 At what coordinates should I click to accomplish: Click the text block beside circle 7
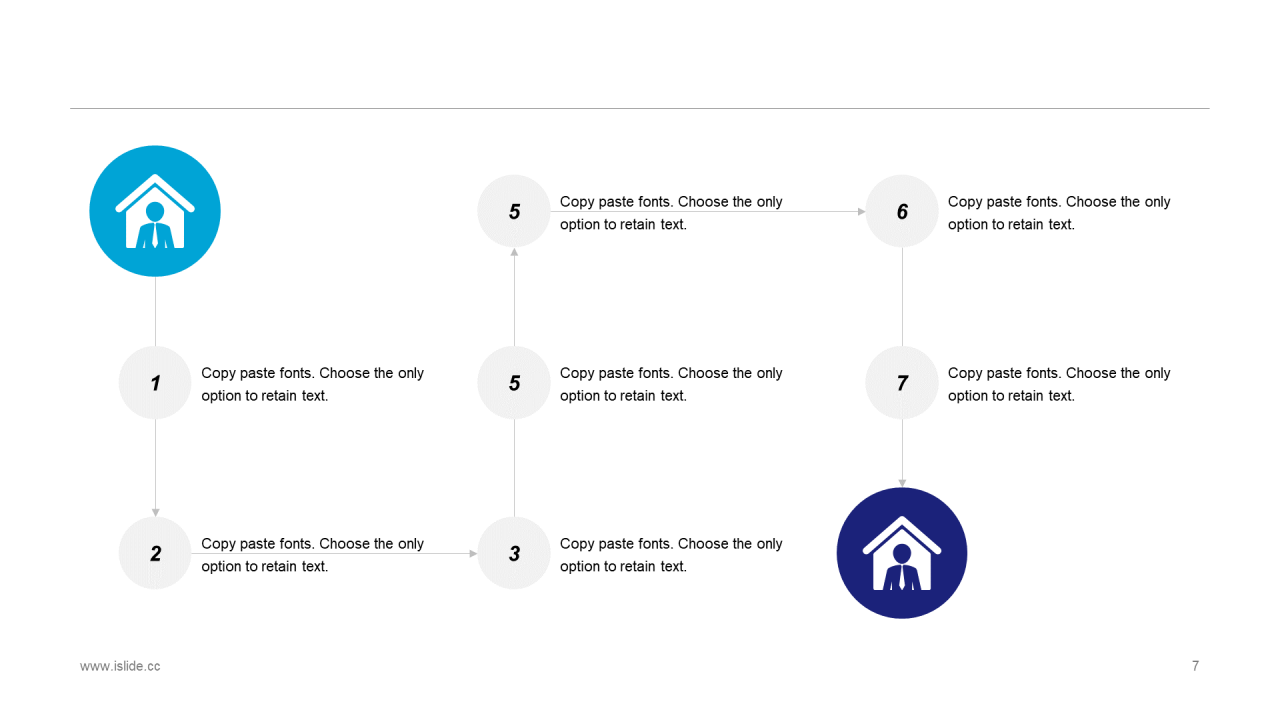[x=1059, y=384]
